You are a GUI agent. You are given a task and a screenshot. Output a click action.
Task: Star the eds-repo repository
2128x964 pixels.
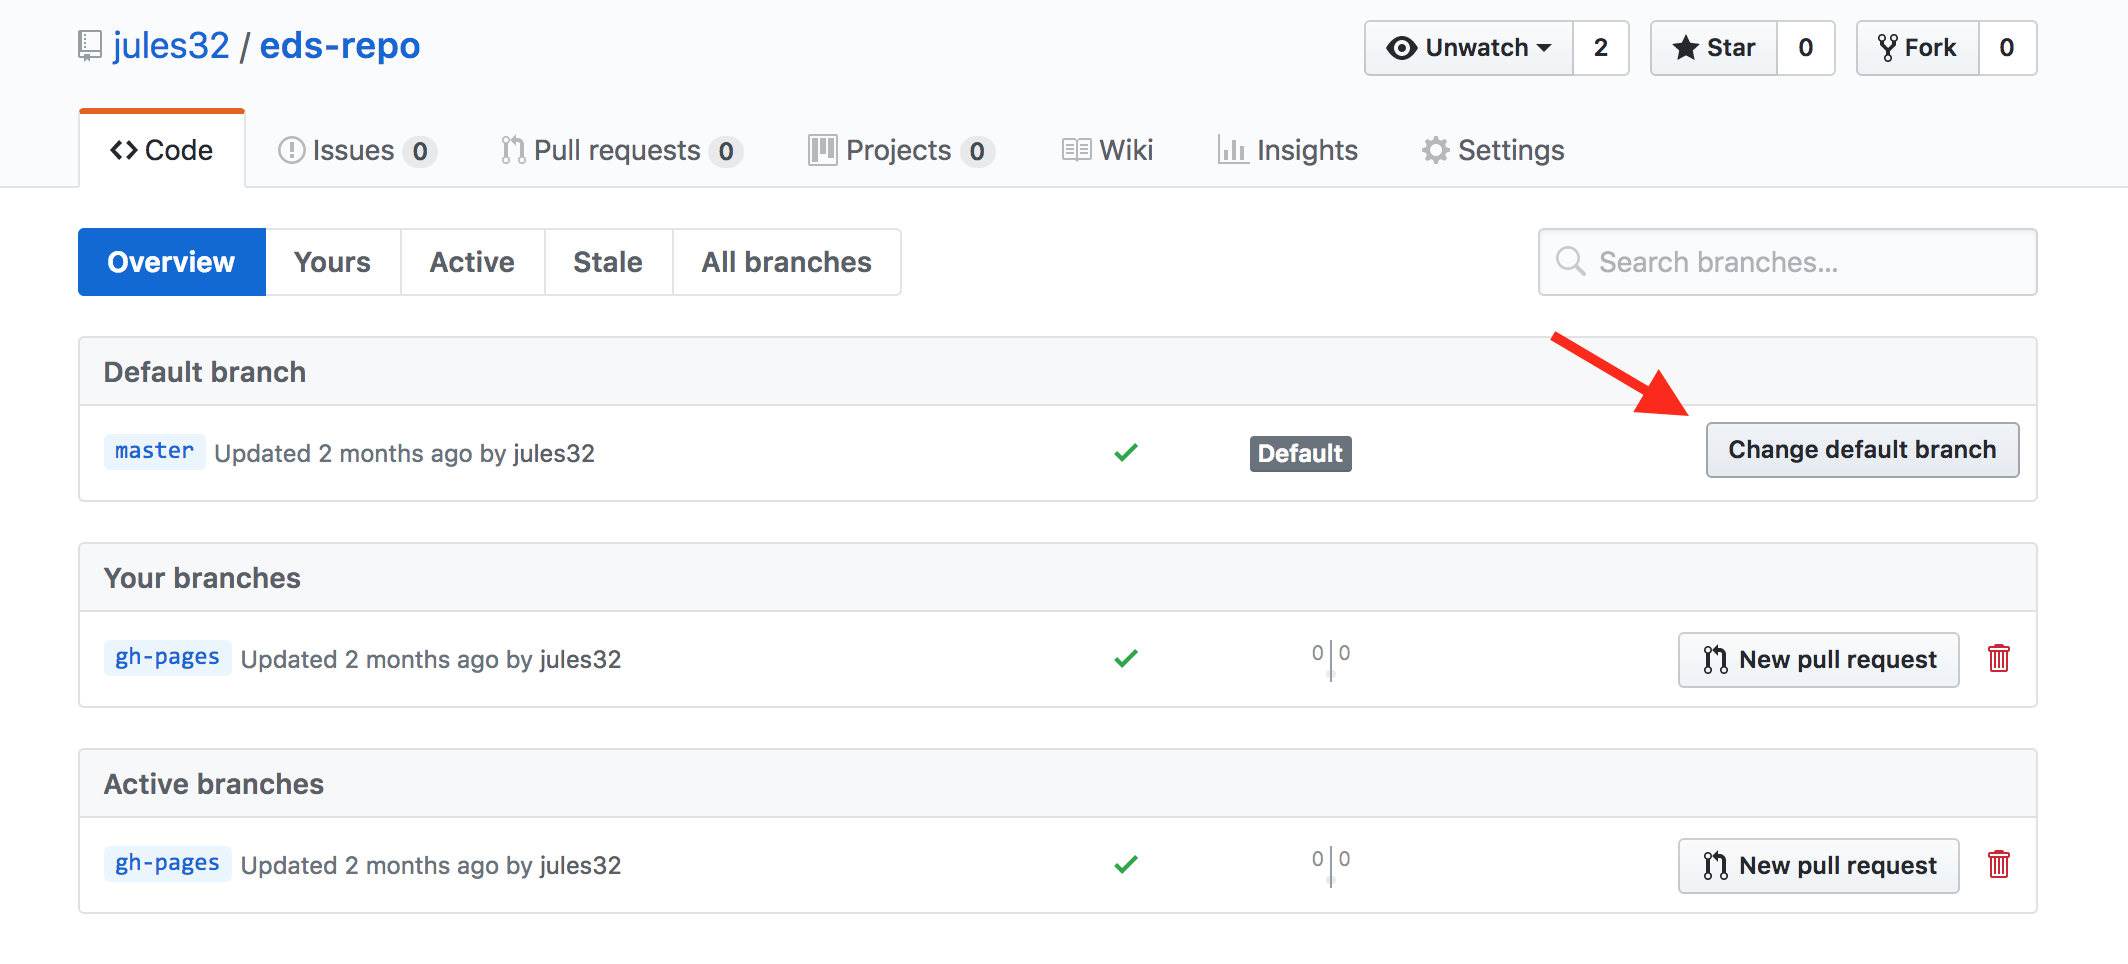point(1714,48)
